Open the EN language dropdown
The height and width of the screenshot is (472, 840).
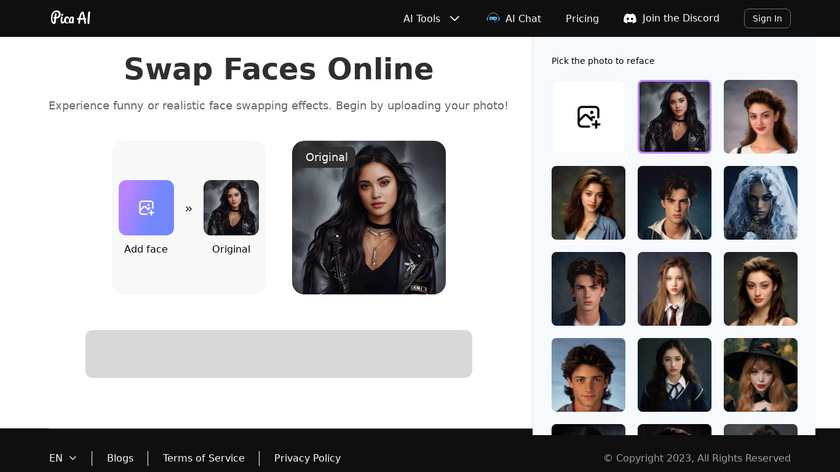pos(63,458)
